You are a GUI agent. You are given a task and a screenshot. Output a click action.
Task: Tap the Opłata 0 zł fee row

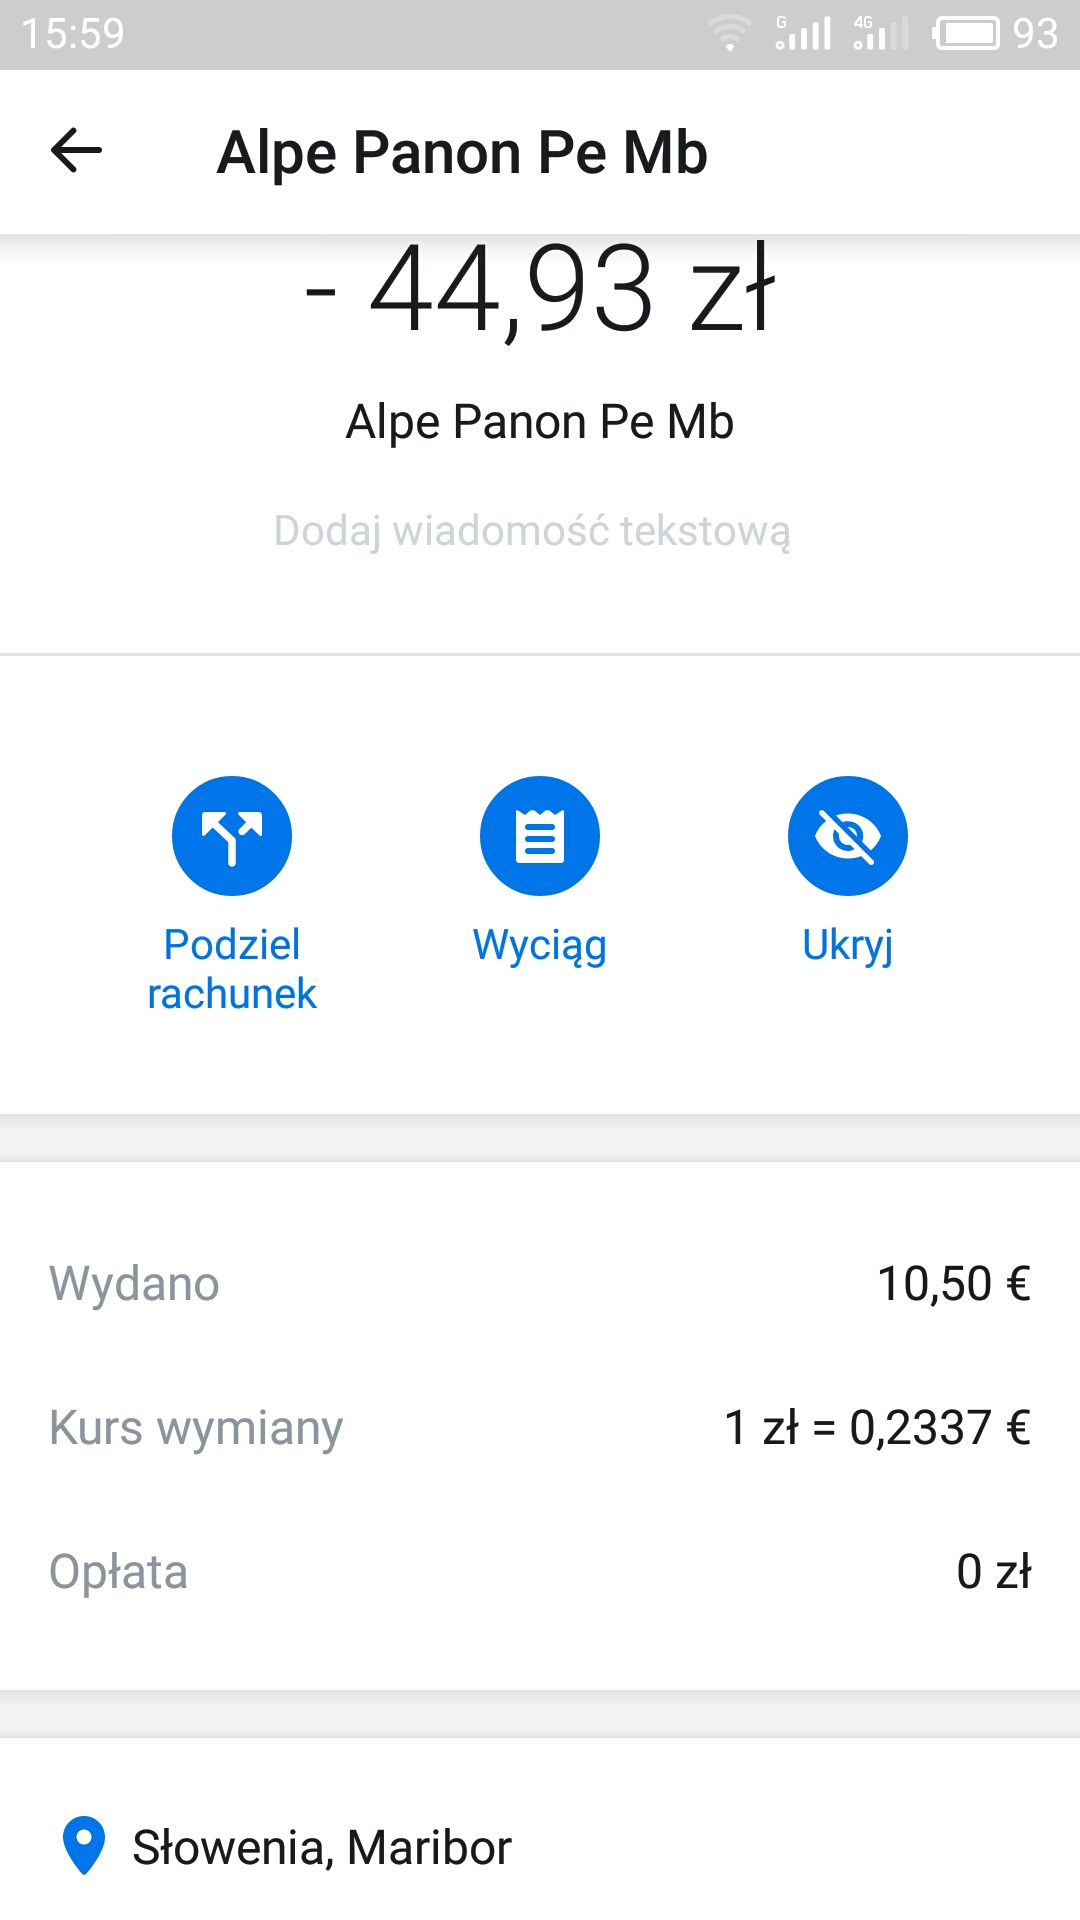point(540,1571)
